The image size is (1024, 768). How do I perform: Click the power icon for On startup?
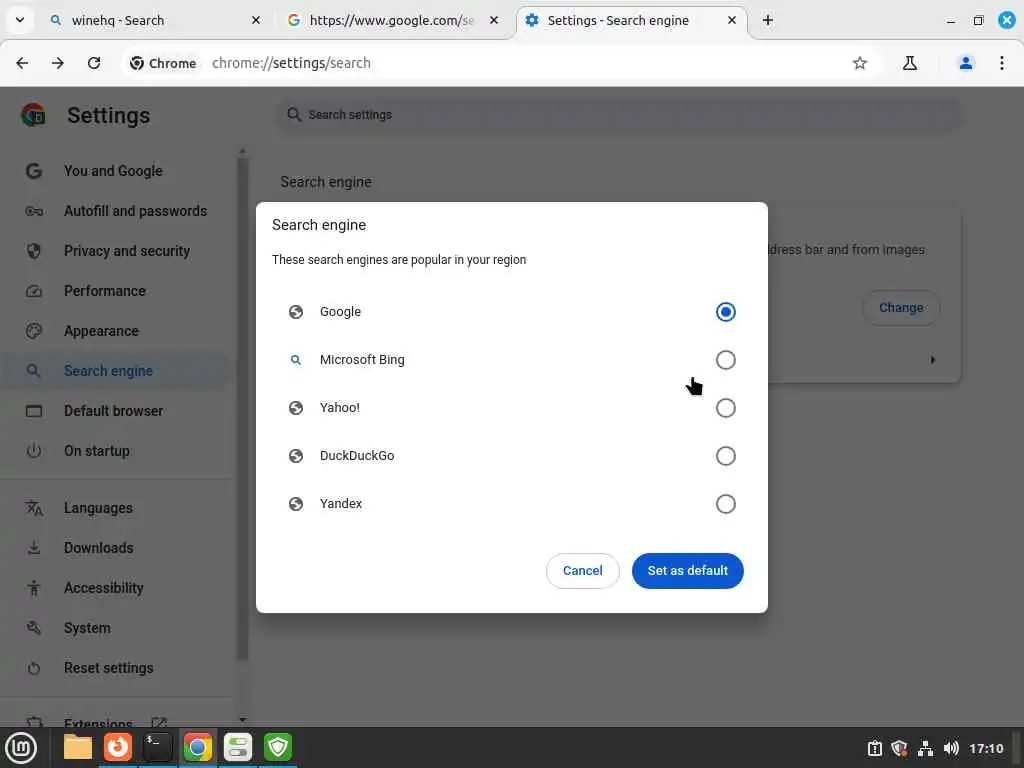point(33,451)
